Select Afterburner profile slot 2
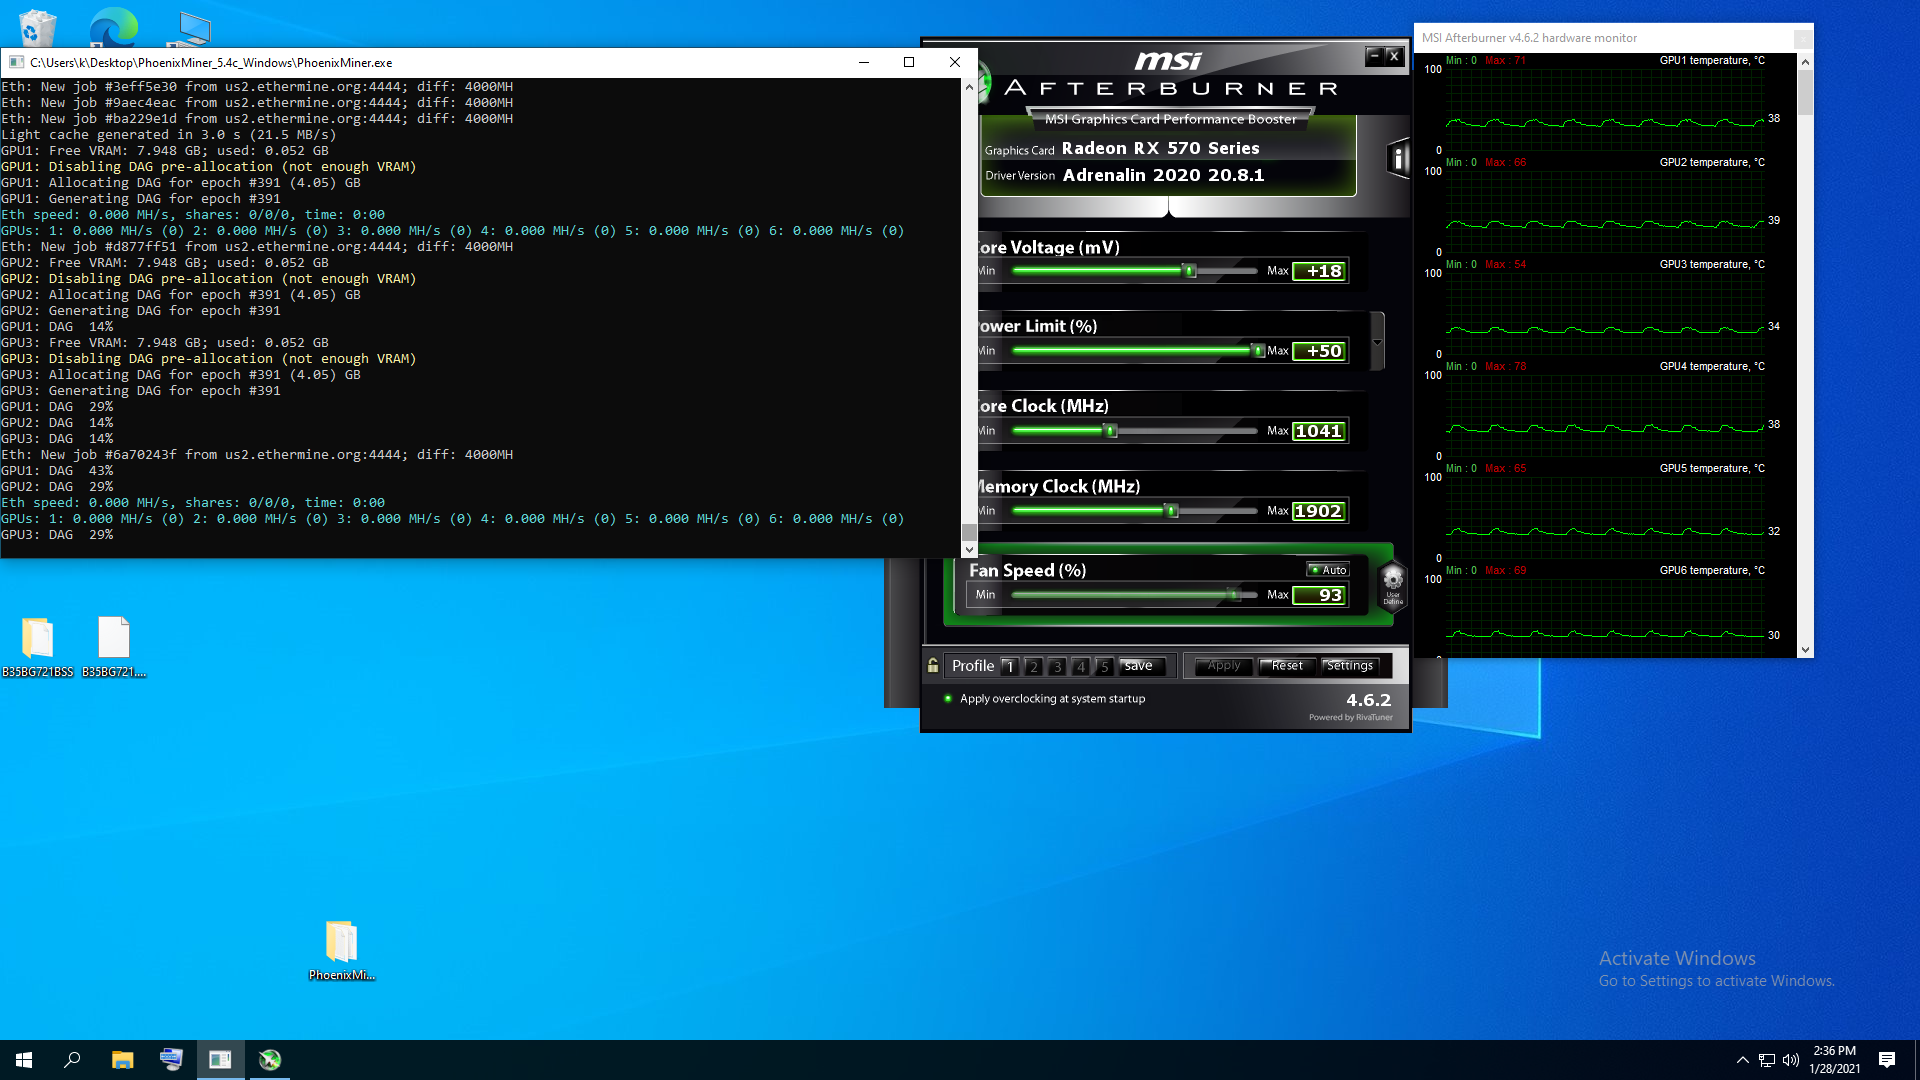Screen dimensions: 1920x1080 coord(1034,666)
